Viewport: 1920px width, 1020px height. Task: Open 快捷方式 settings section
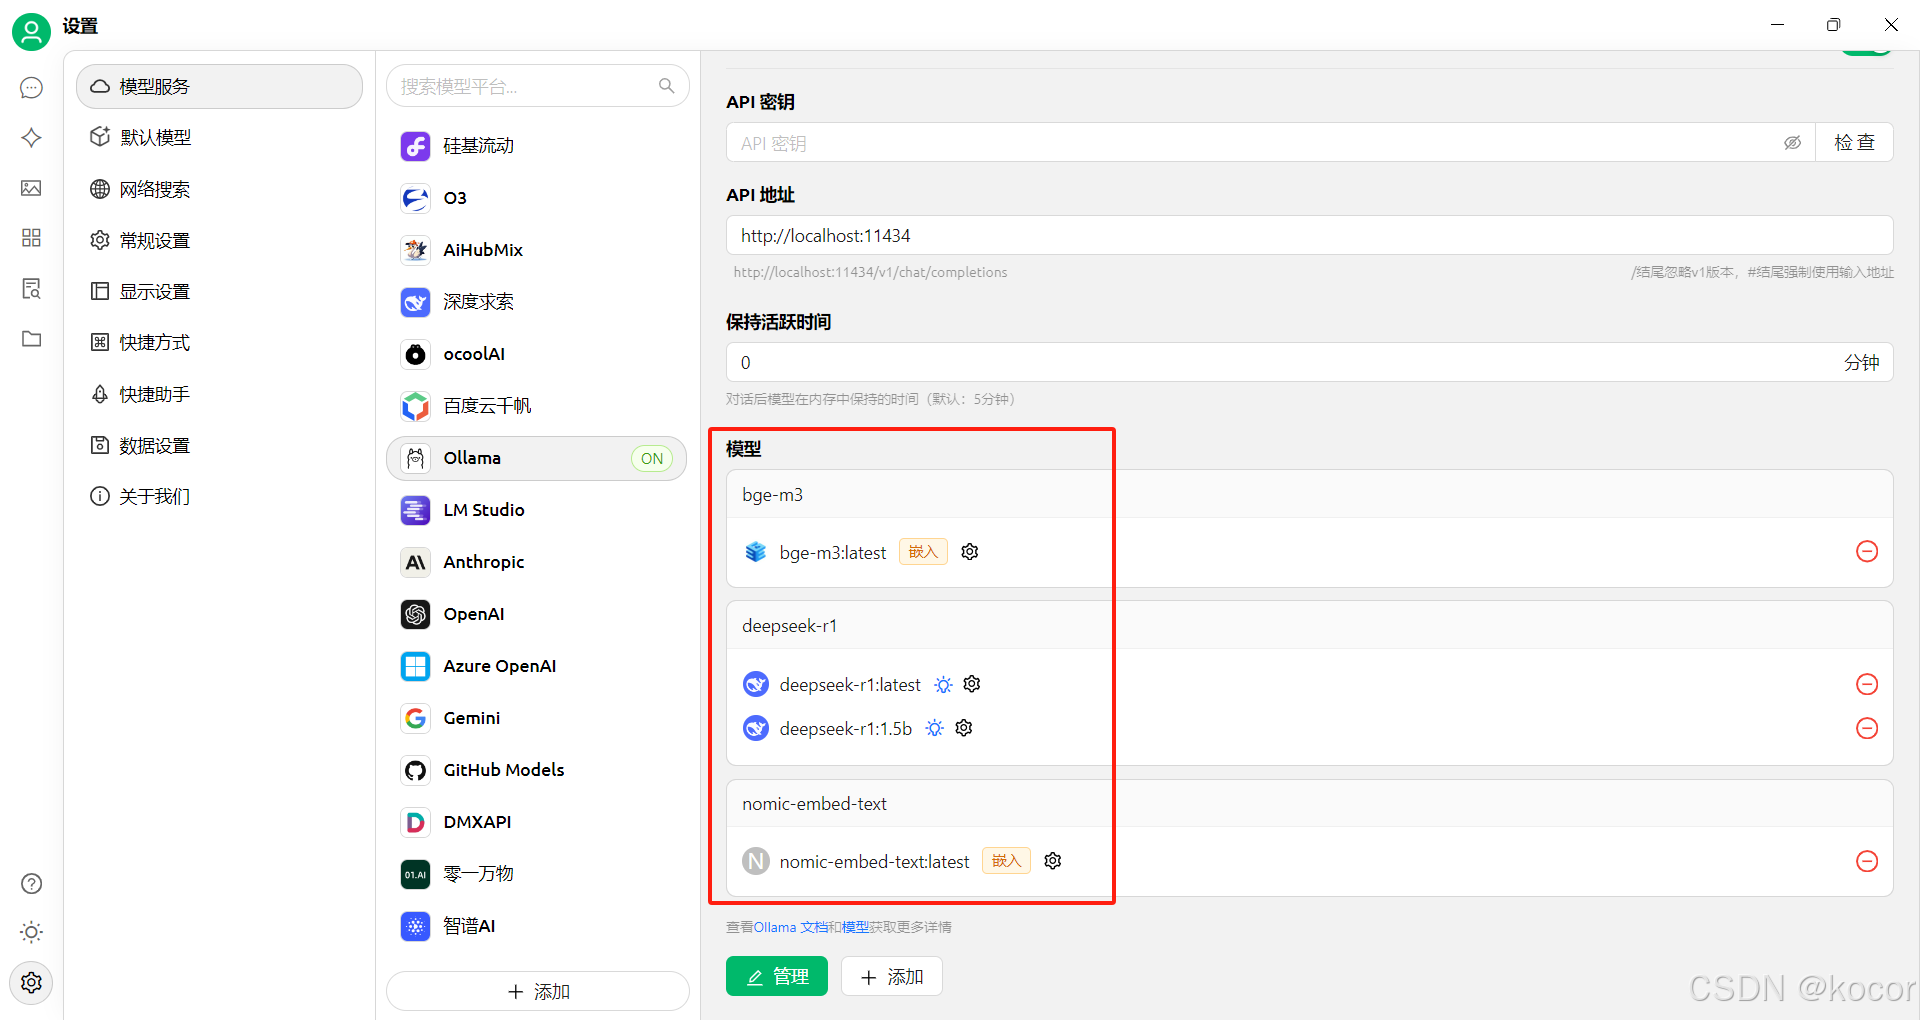(x=219, y=343)
